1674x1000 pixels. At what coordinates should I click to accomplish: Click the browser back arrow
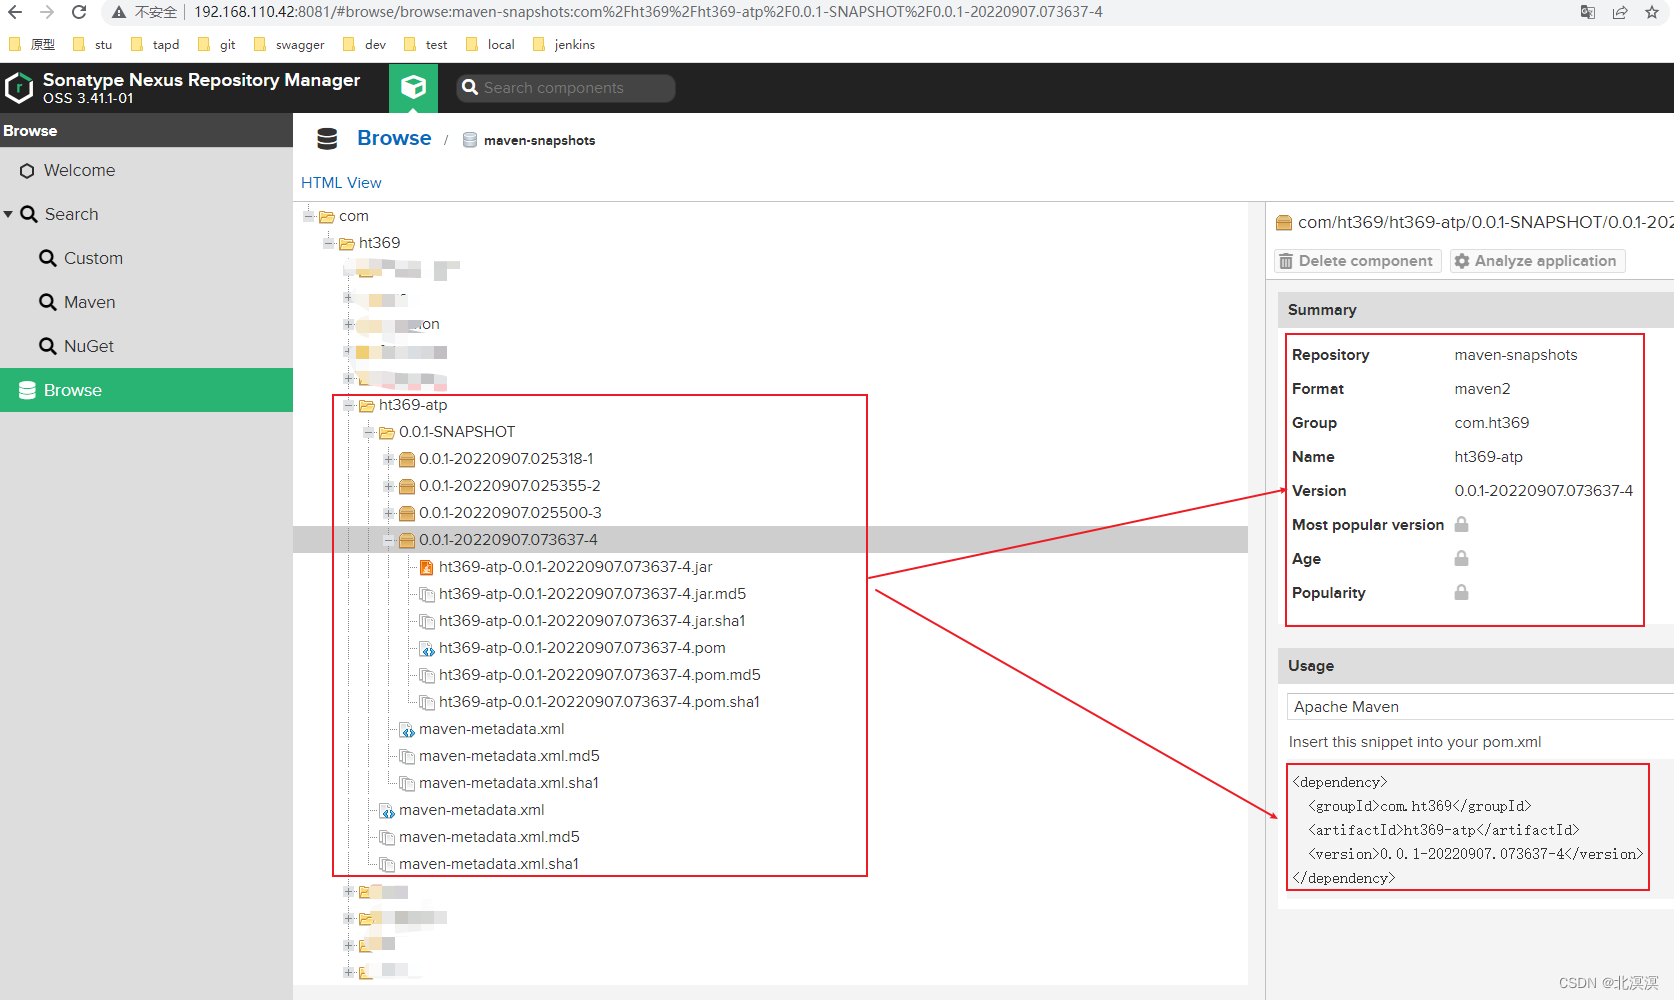point(15,12)
